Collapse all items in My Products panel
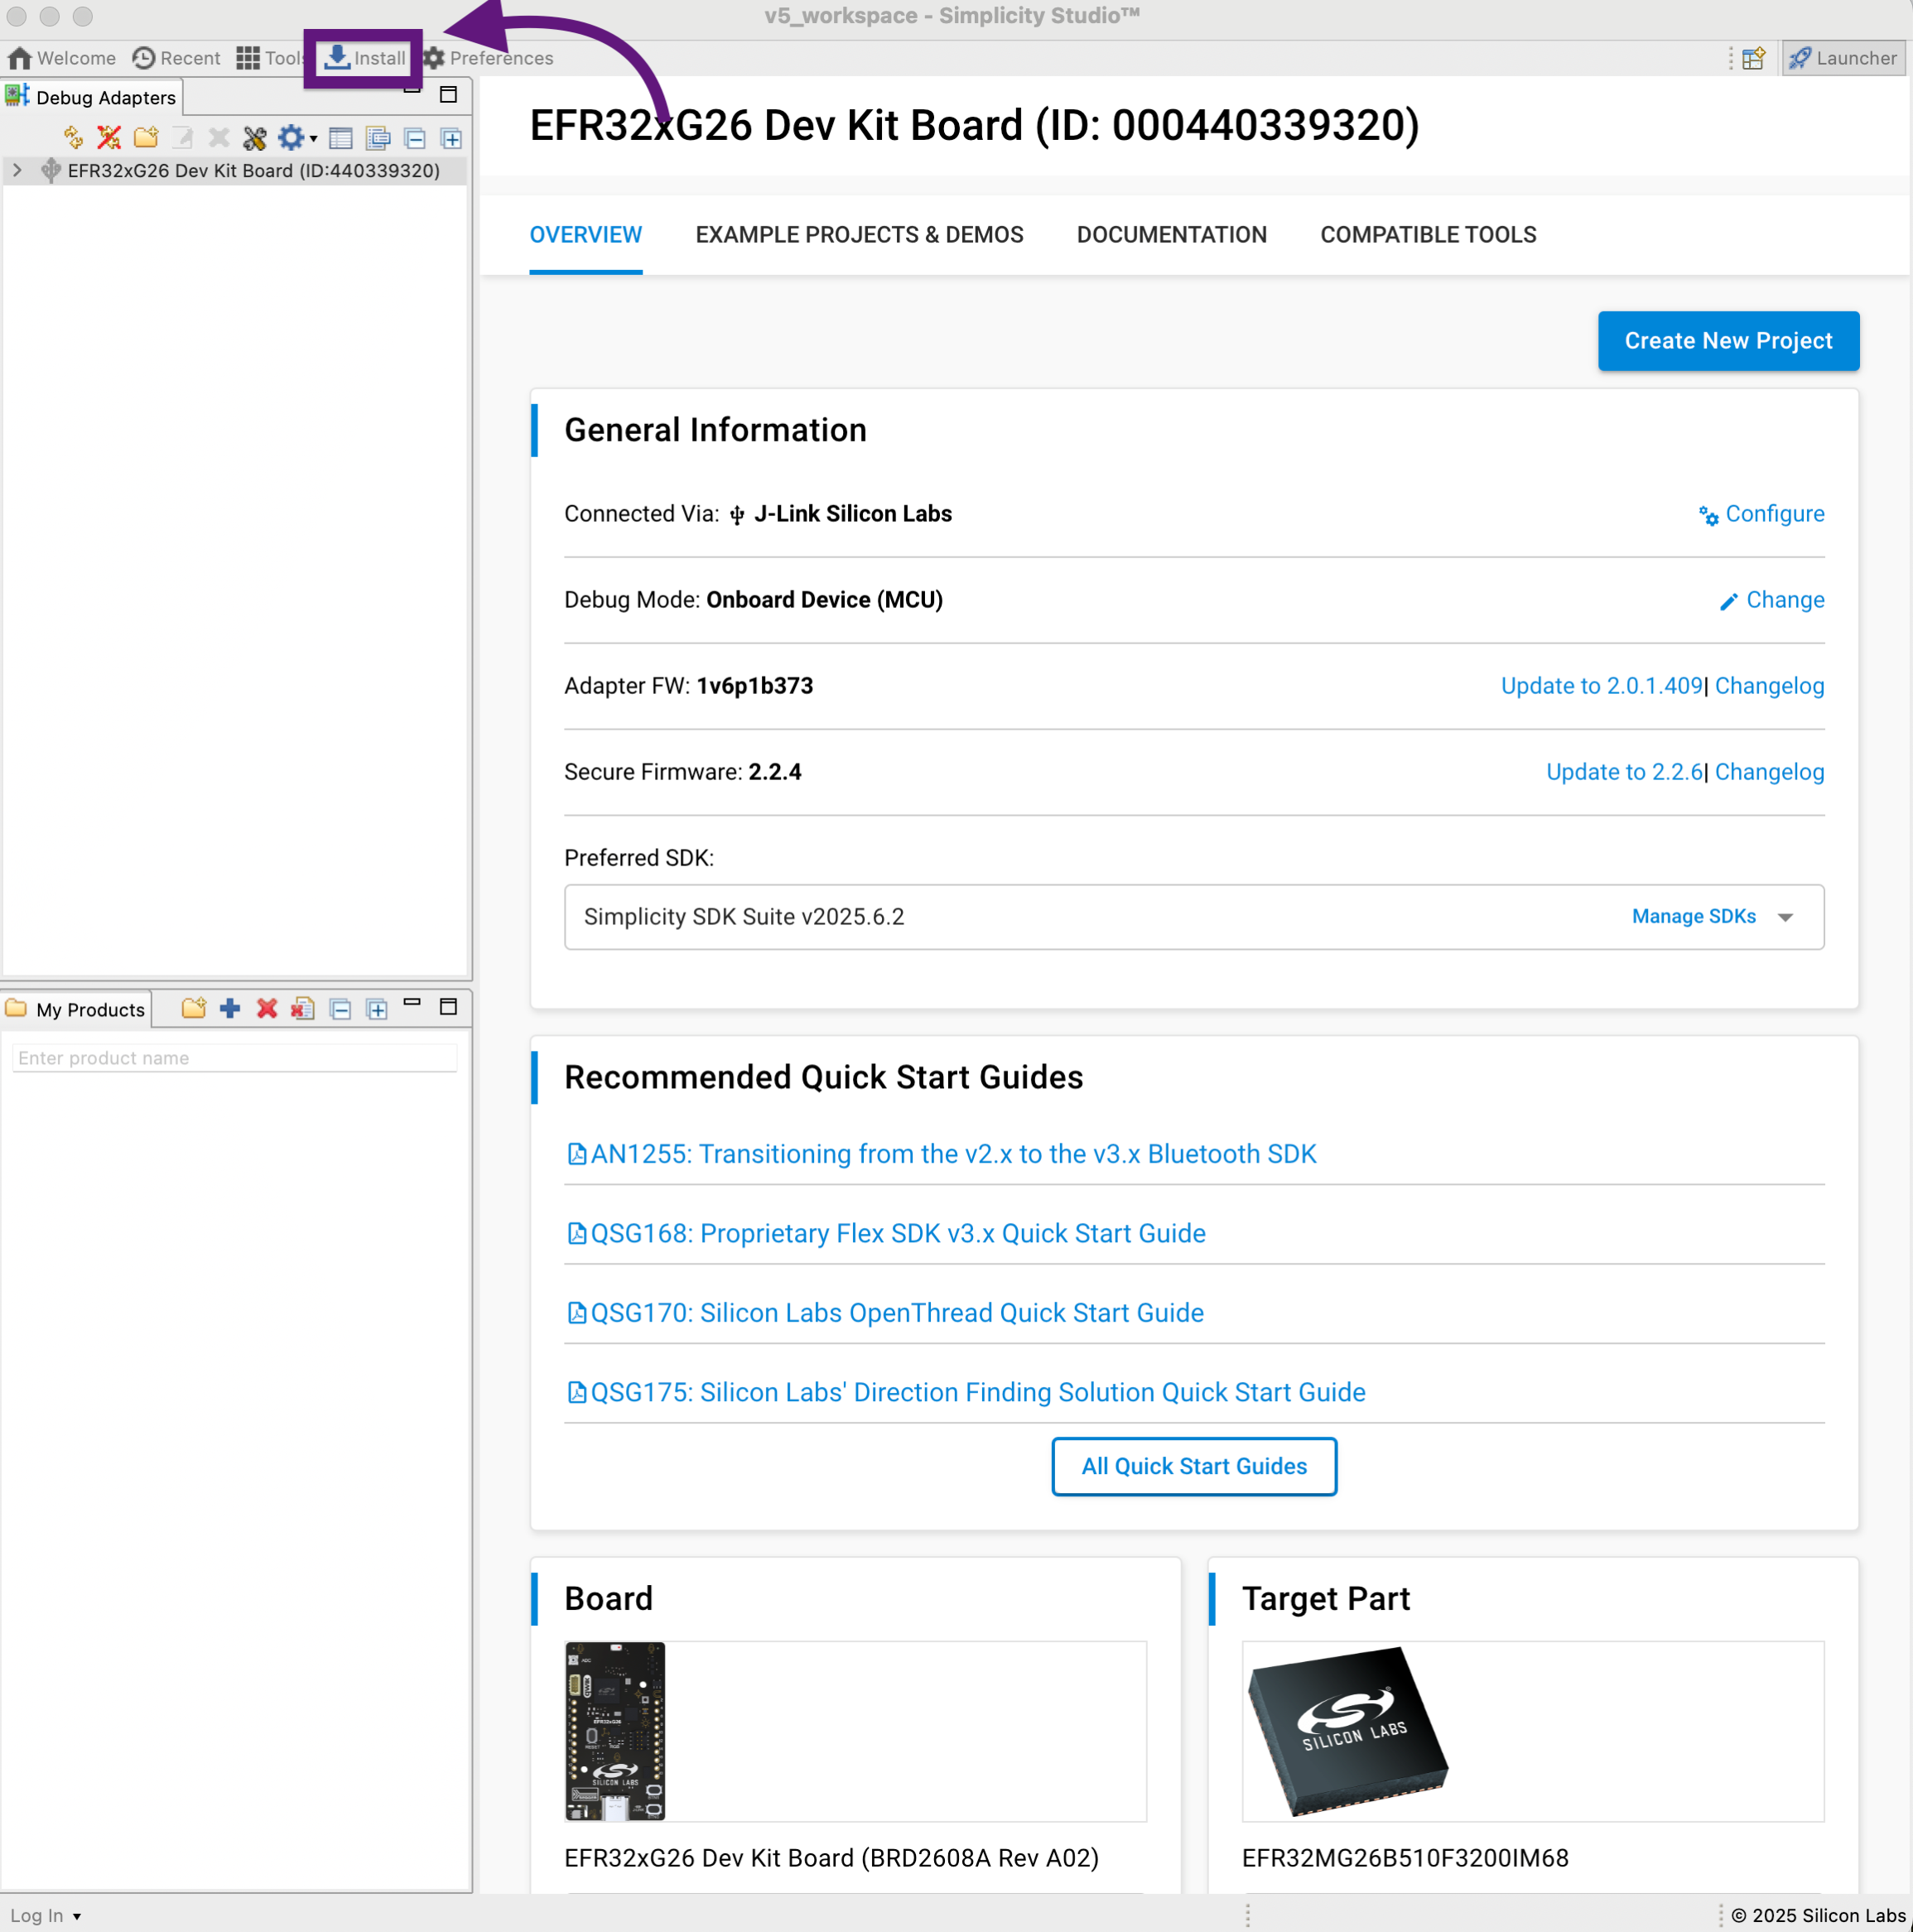Viewport: 1913px width, 1932px height. 340,1009
